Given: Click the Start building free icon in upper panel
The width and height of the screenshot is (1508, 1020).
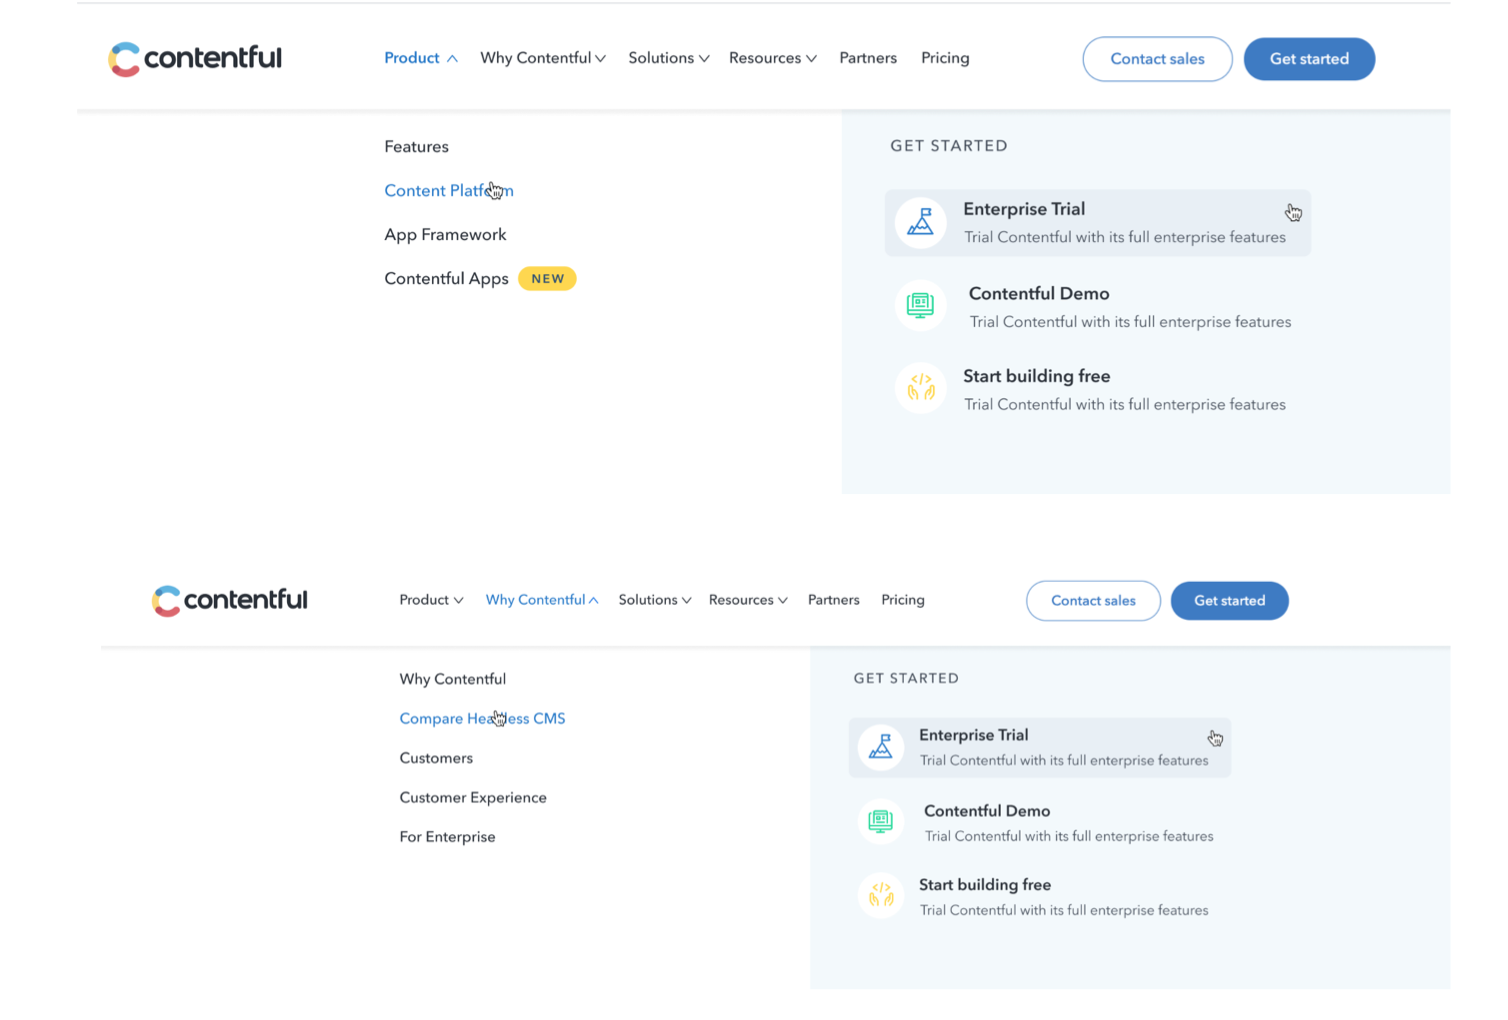Looking at the screenshot, I should [x=920, y=388].
